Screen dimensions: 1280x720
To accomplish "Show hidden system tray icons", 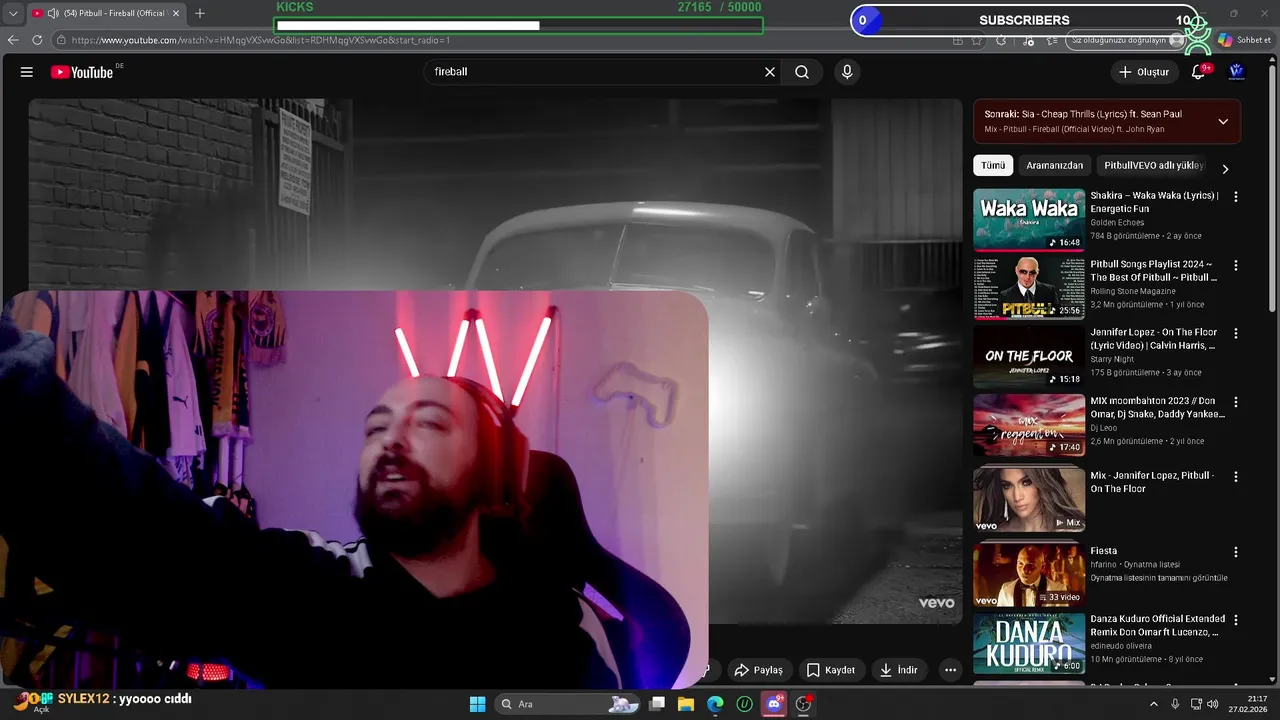I will click(x=1154, y=704).
